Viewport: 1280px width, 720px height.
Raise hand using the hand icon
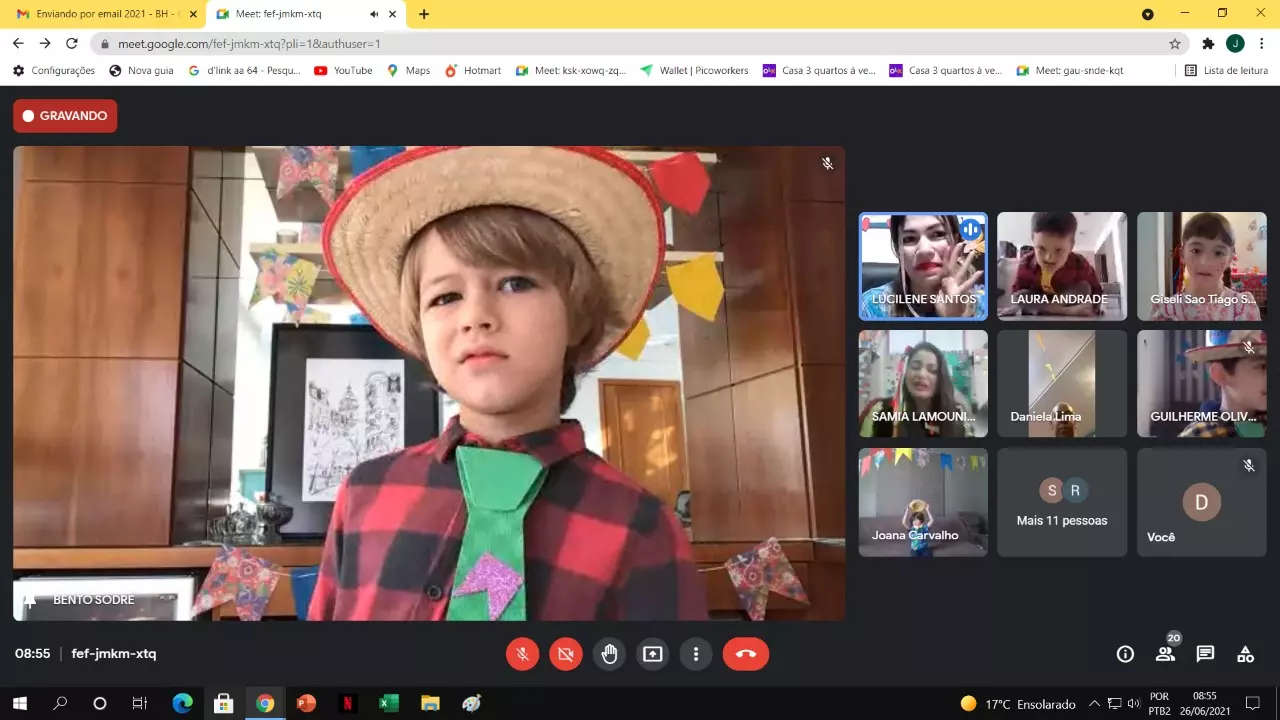tap(609, 654)
